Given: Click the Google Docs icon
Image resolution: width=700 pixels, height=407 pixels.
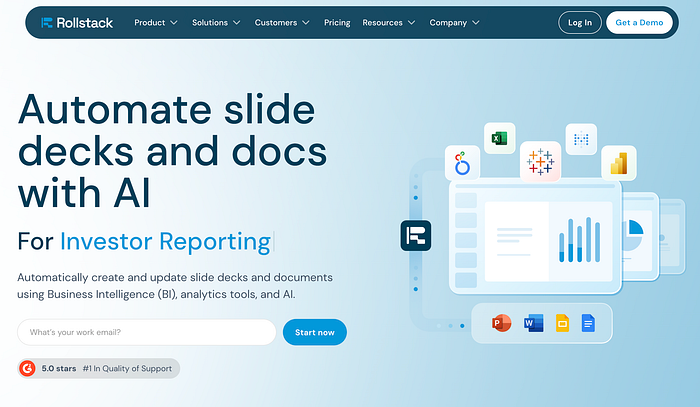Looking at the screenshot, I should coord(588,323).
